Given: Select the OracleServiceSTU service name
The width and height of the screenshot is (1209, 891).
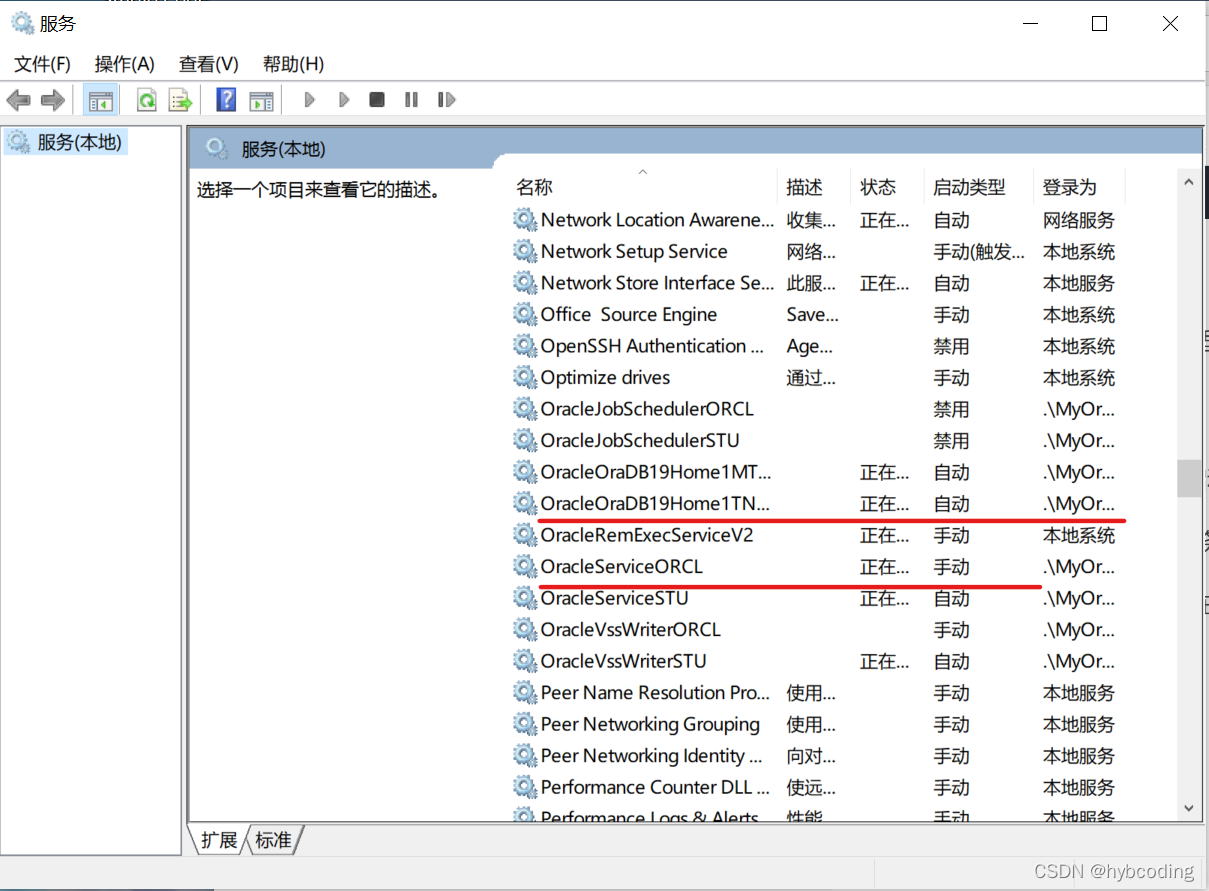Looking at the screenshot, I should coord(614,598).
